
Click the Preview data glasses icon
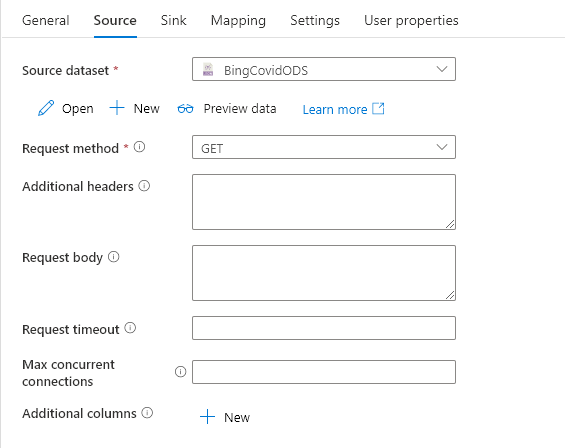pyautogui.click(x=186, y=108)
